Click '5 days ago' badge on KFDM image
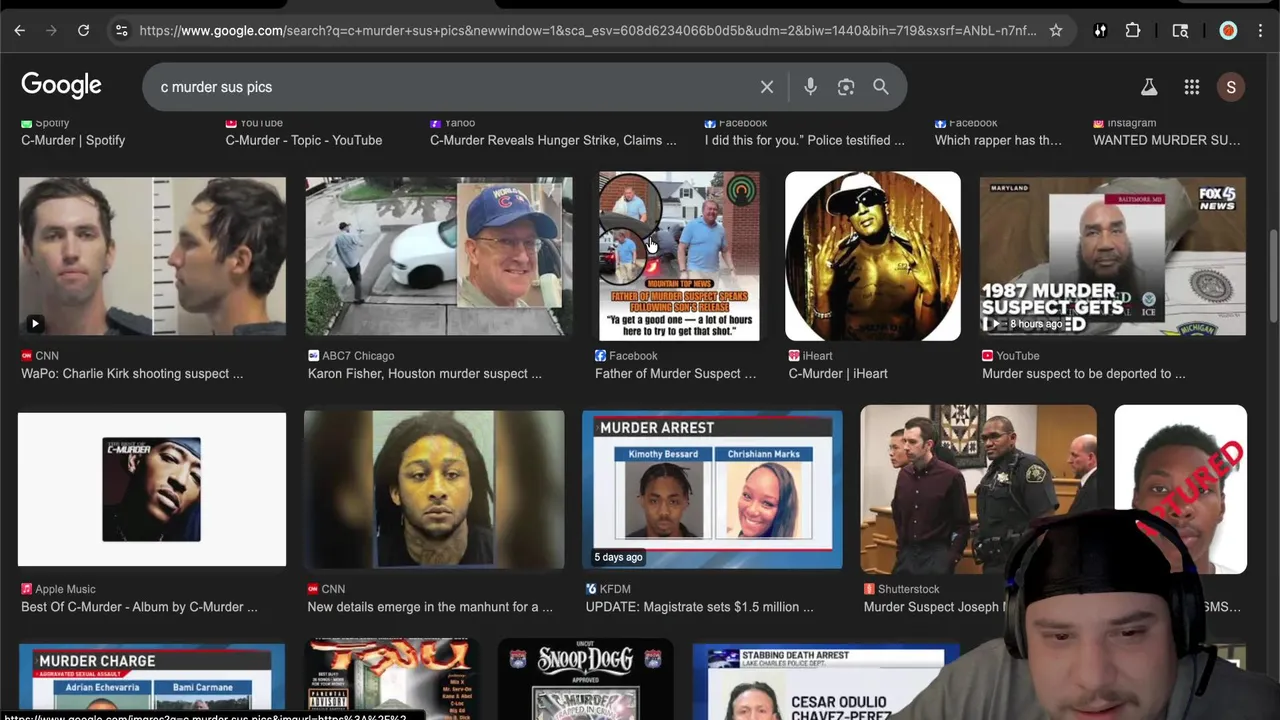1280x720 pixels. coord(618,557)
